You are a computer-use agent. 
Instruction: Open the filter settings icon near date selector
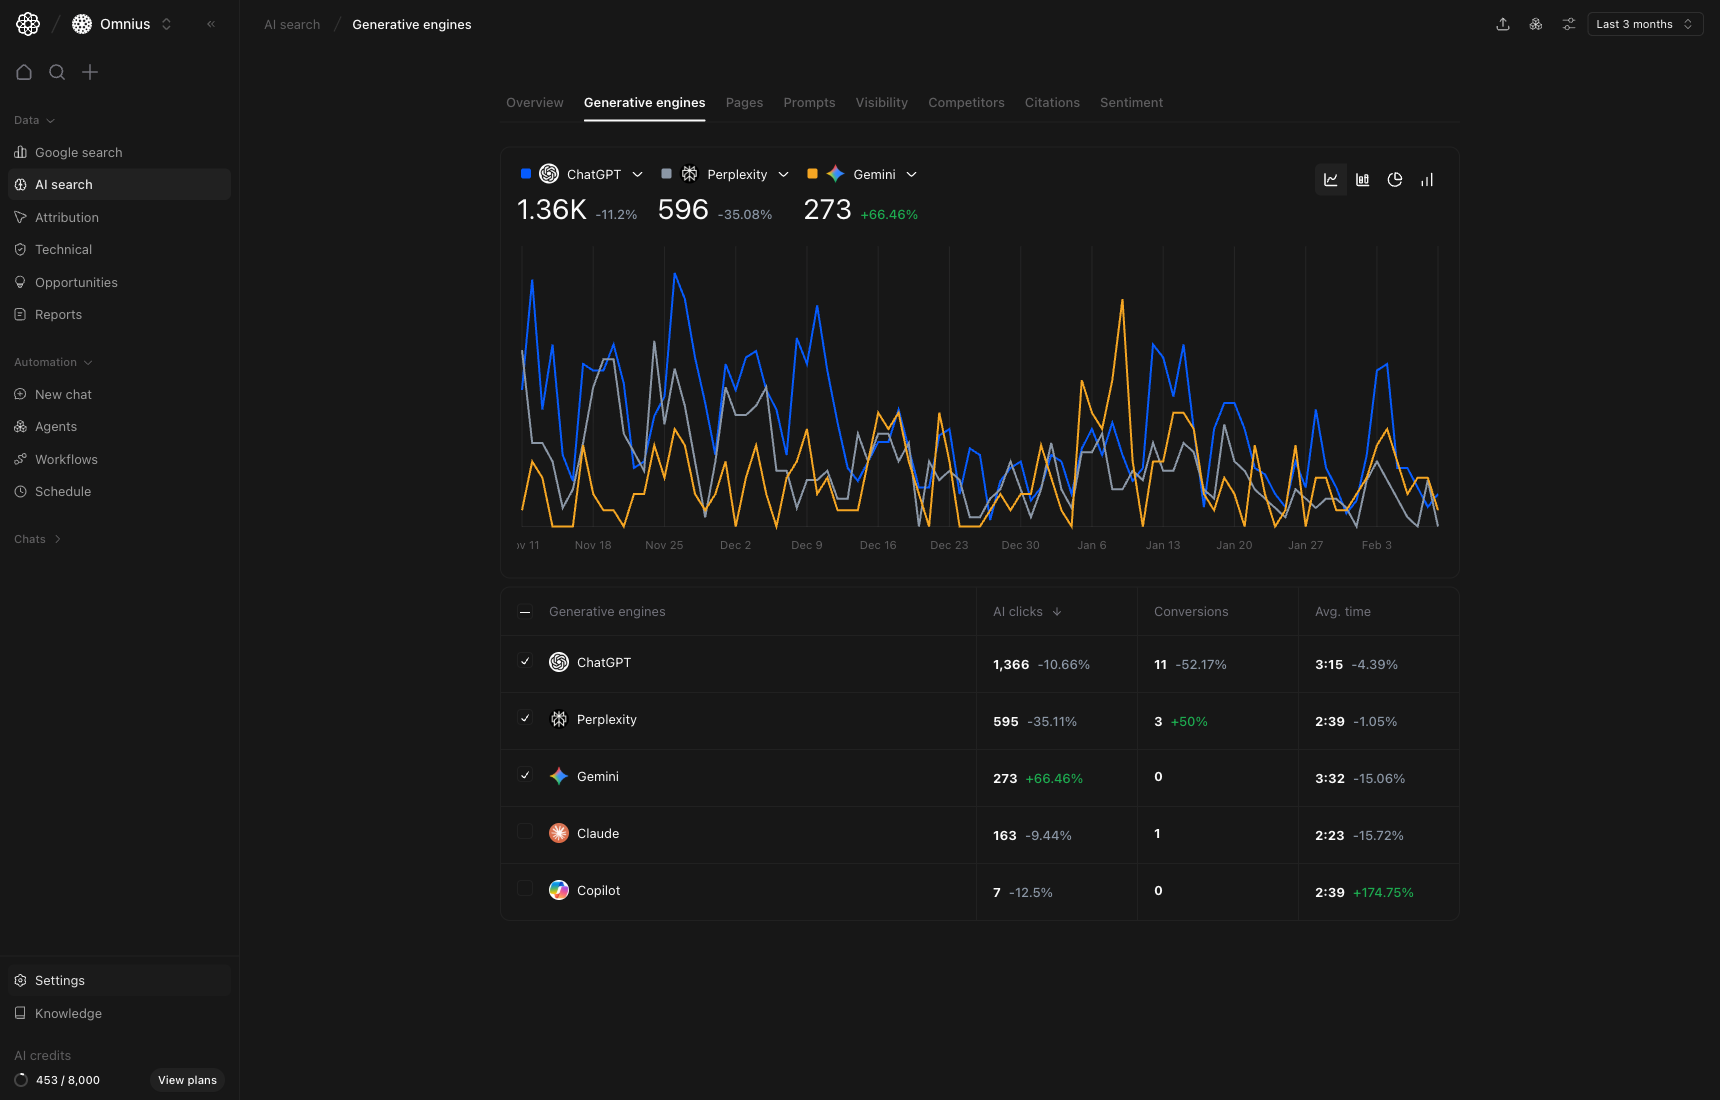[1568, 24]
